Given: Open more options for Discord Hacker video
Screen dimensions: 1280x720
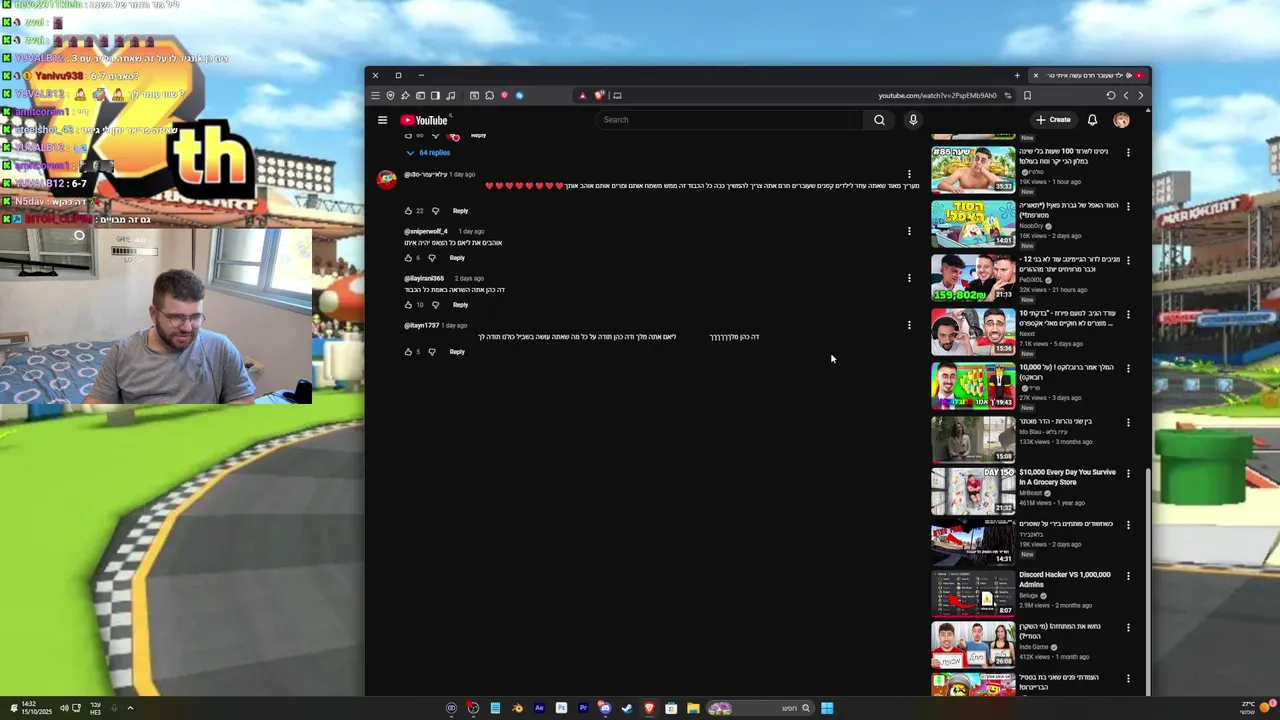Looking at the screenshot, I should tap(1128, 576).
